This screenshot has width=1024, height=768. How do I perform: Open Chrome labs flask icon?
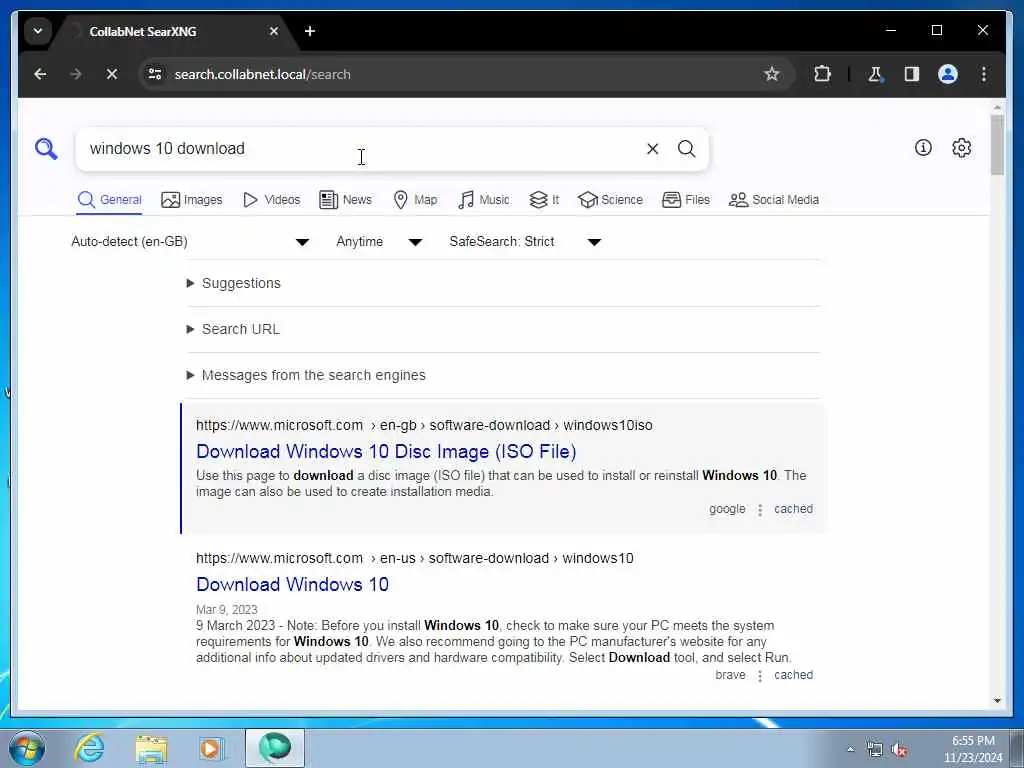pyautogui.click(x=875, y=74)
